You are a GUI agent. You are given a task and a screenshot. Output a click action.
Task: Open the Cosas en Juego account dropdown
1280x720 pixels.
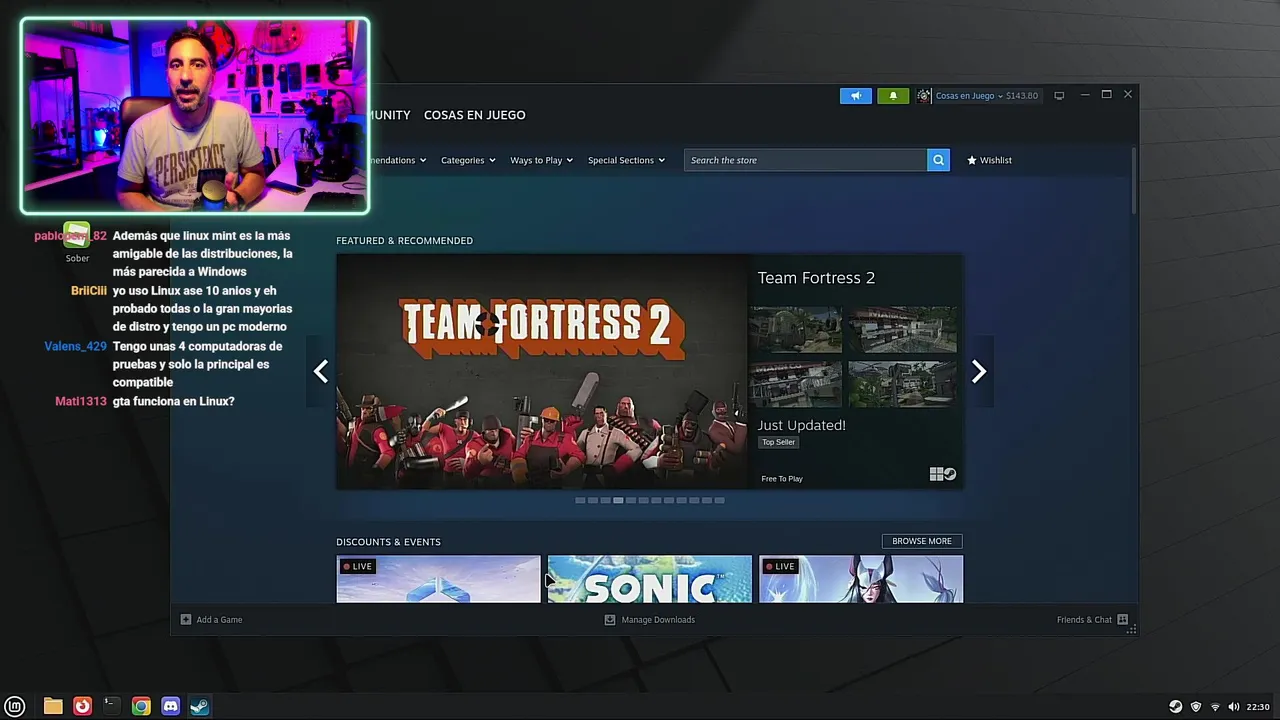pos(969,96)
